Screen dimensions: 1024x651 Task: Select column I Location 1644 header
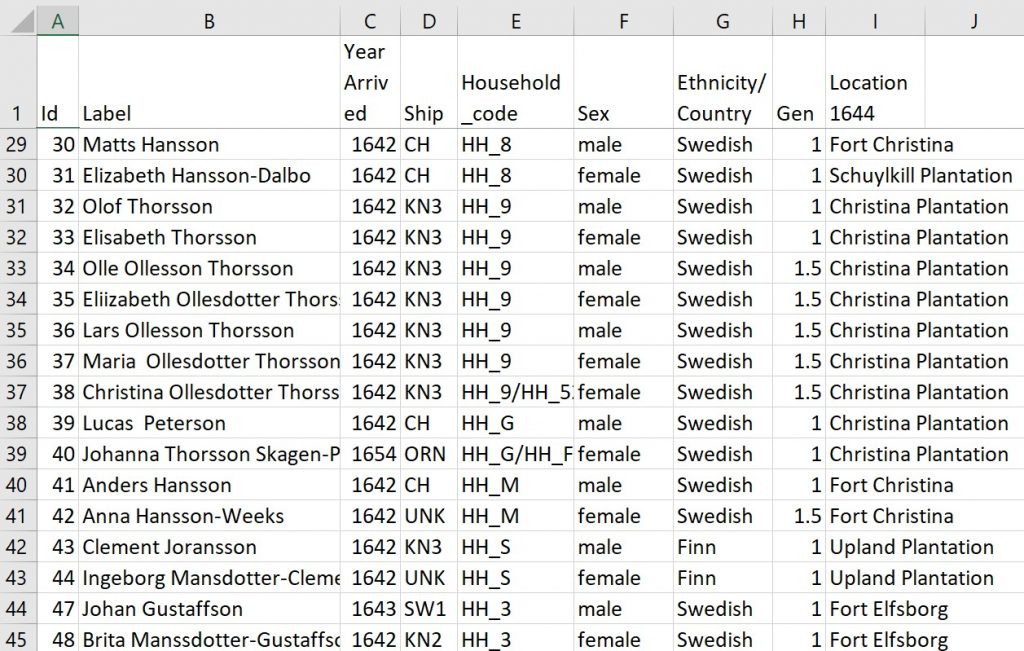874,20
